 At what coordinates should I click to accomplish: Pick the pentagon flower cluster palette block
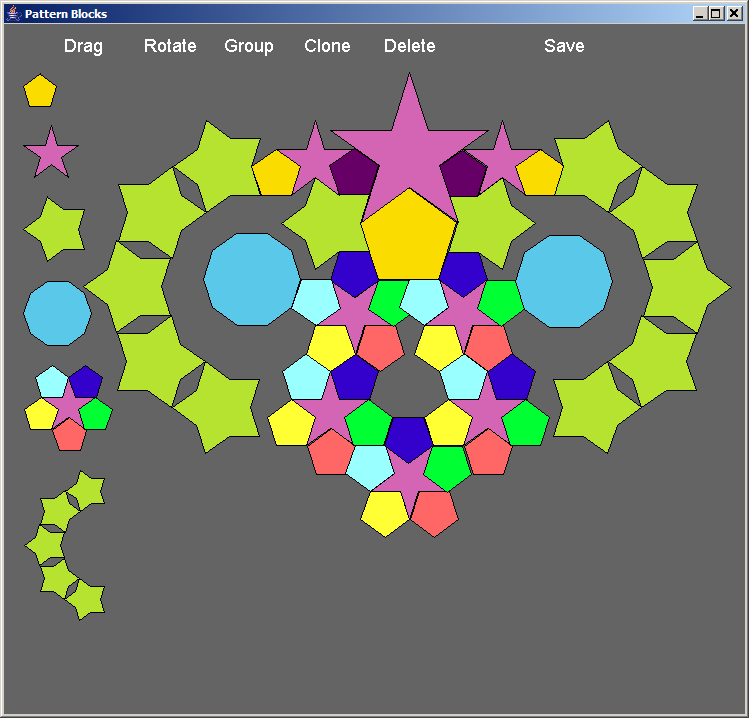point(69,408)
